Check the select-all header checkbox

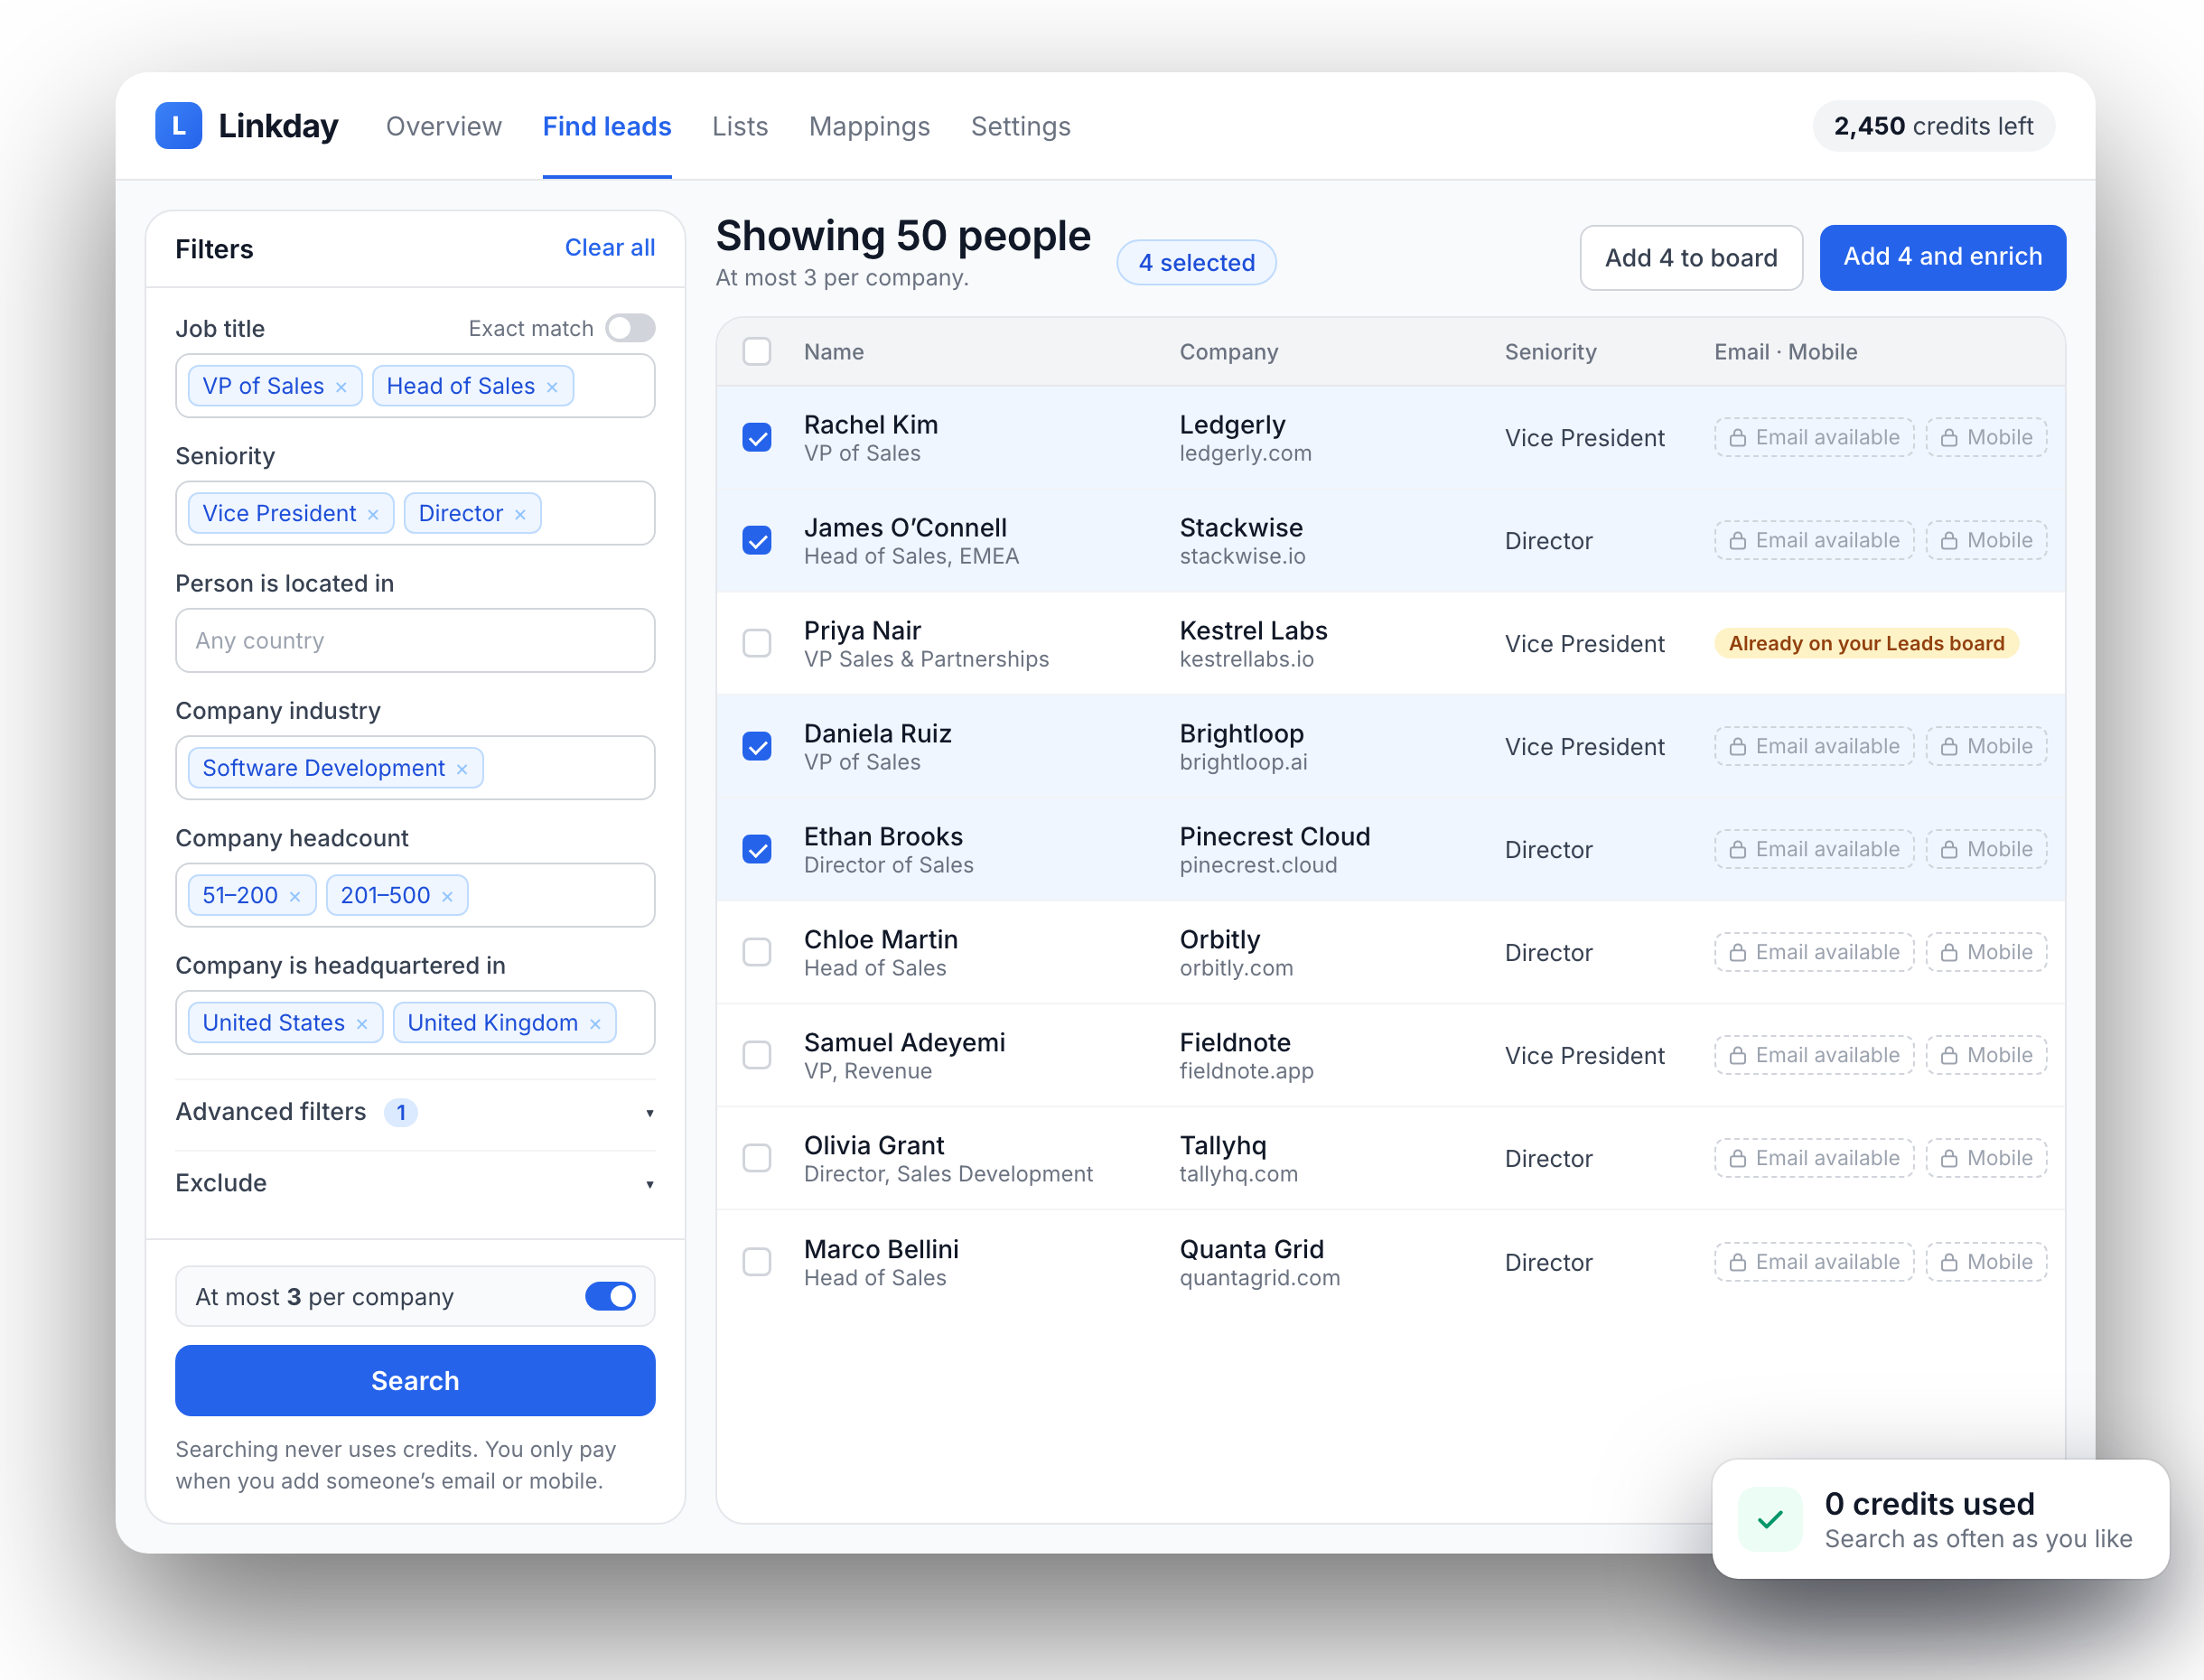coord(757,352)
